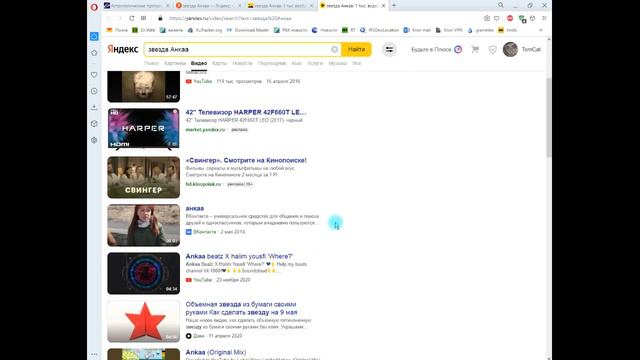Open the shopping cart icon
This screenshot has width=640, height=360.
(475, 49)
